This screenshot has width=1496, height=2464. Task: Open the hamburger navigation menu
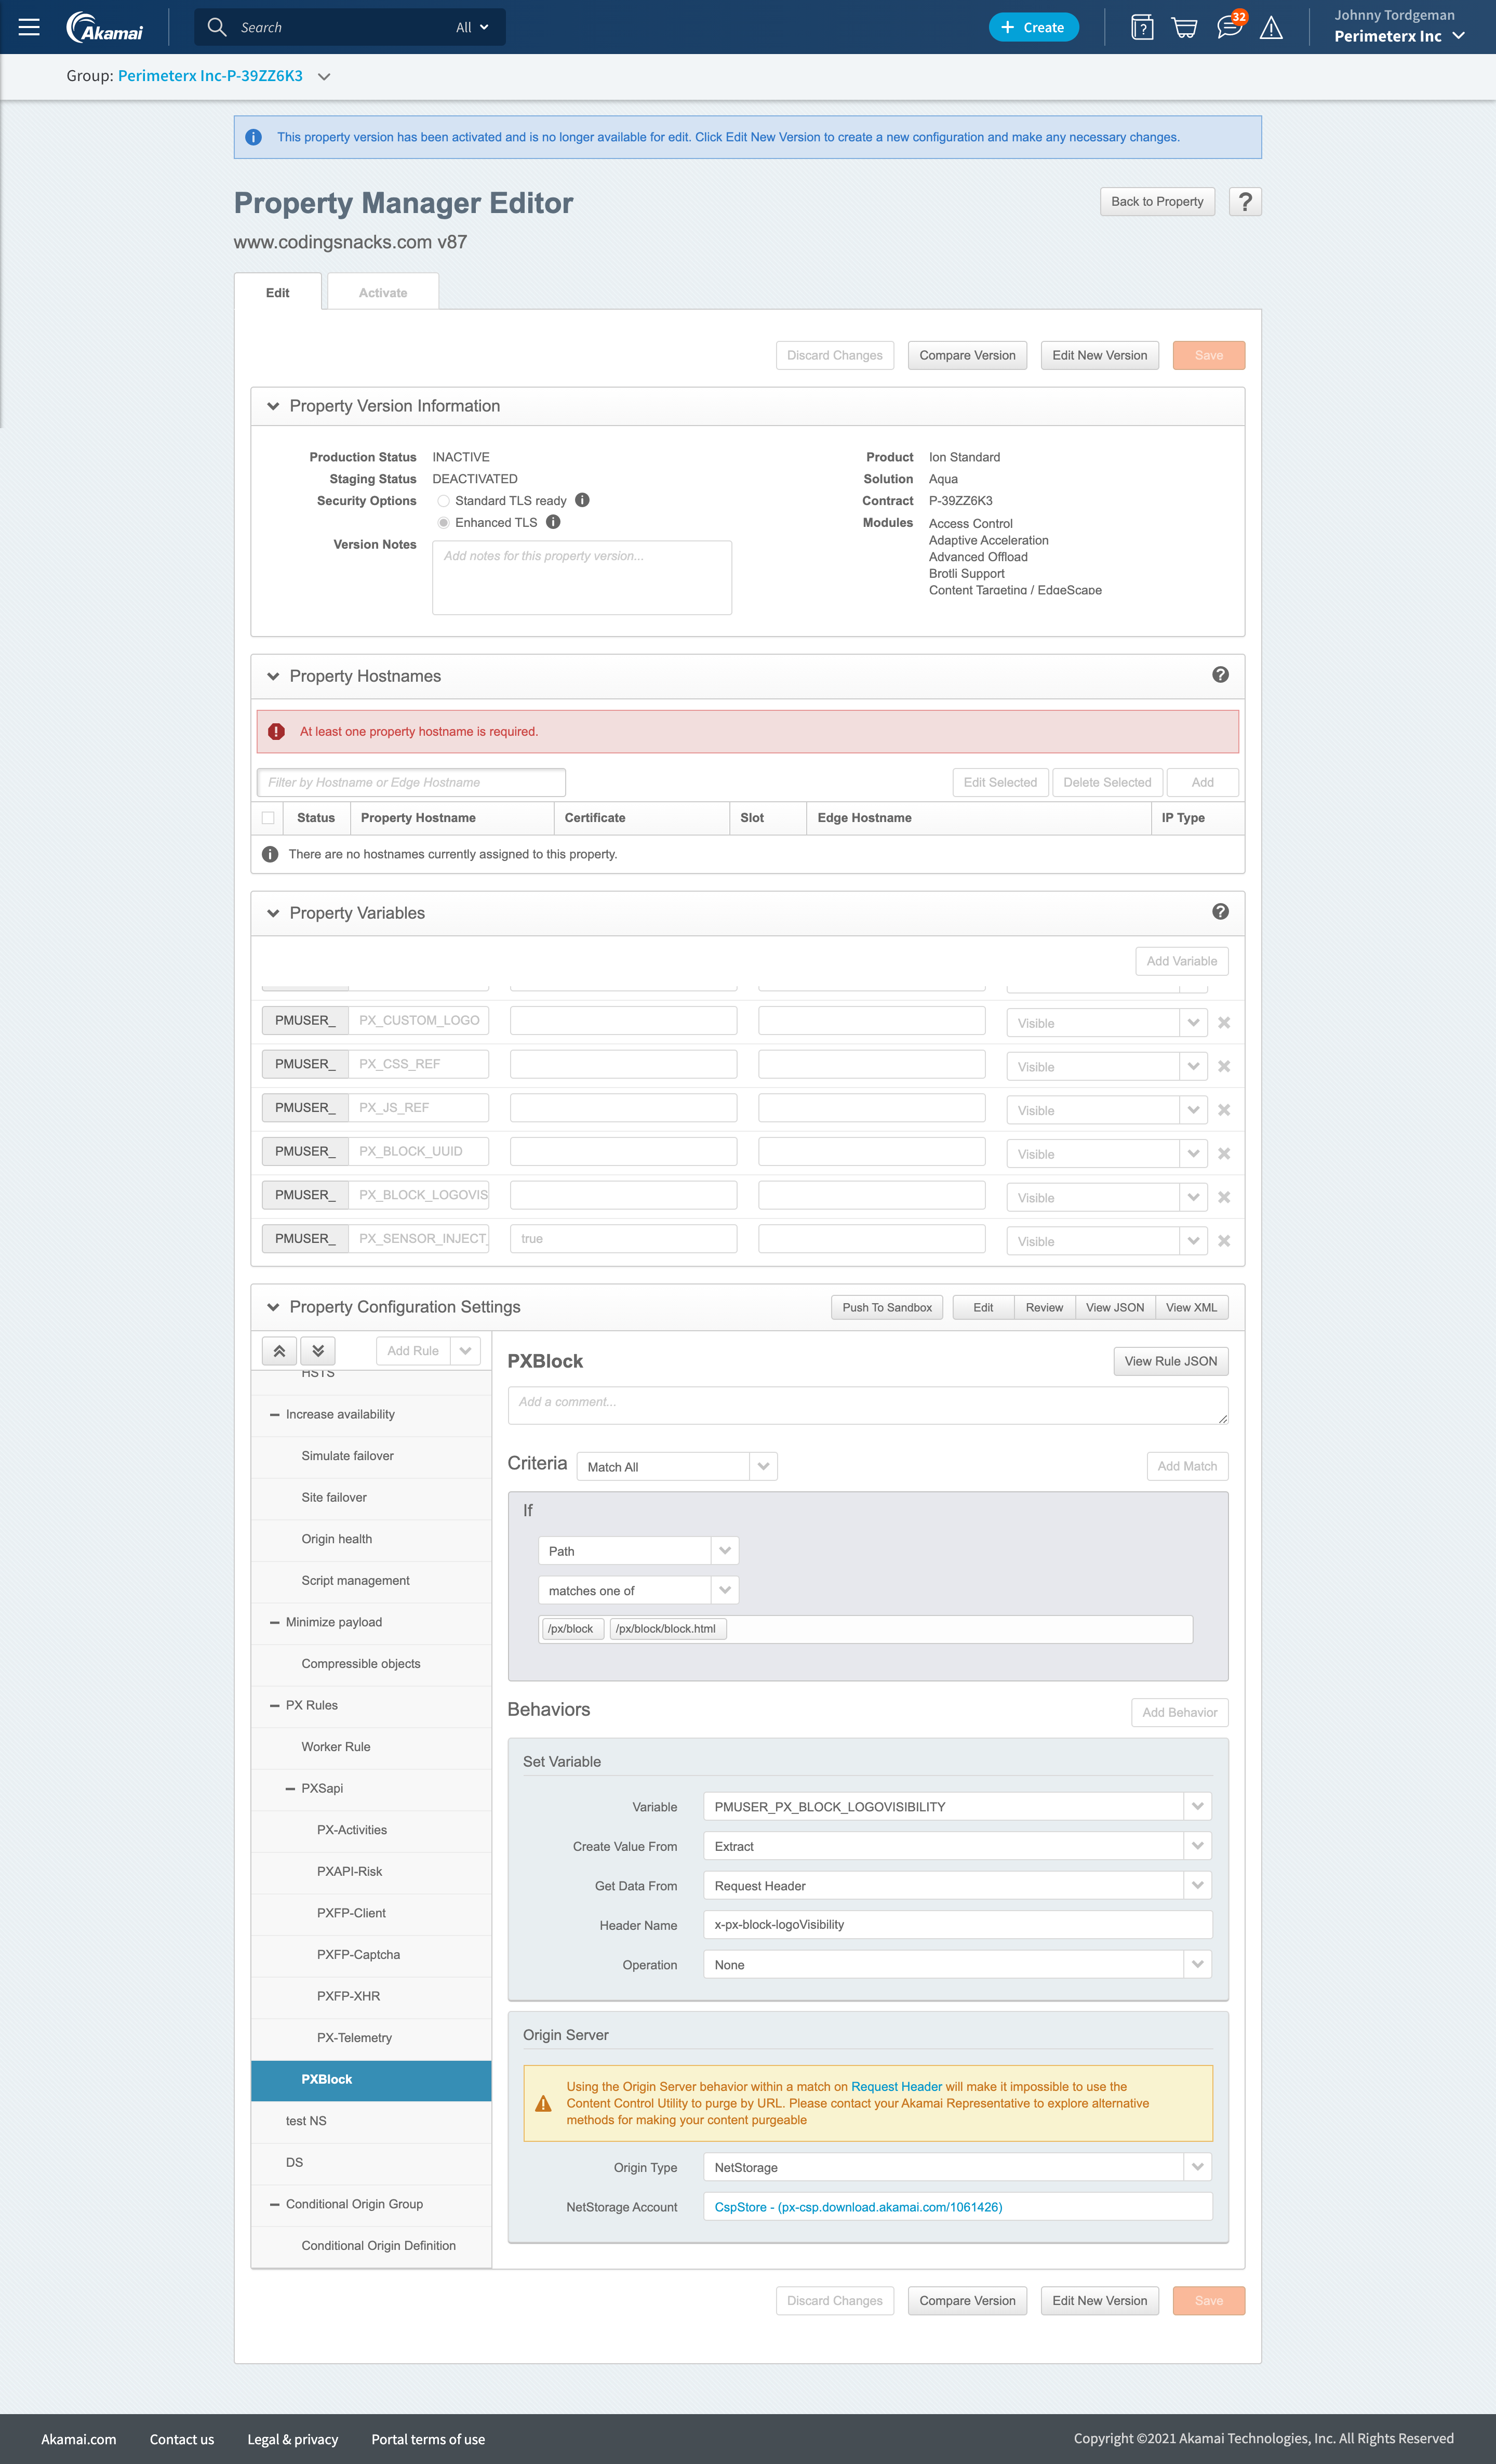[x=29, y=27]
